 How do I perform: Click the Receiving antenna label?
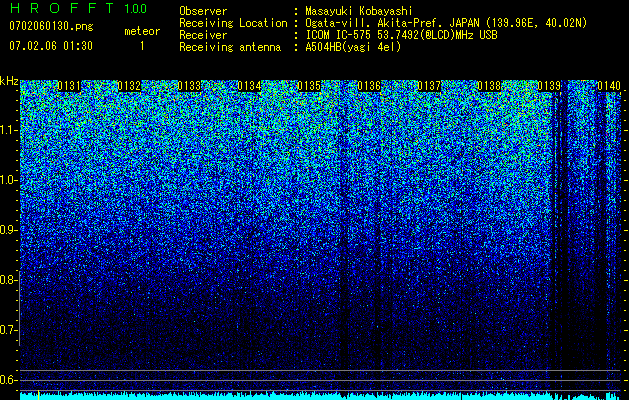(230, 47)
